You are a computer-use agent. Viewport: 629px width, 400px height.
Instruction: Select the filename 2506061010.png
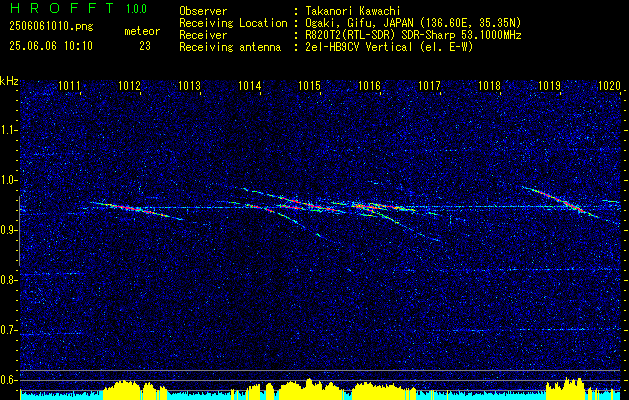(51, 27)
